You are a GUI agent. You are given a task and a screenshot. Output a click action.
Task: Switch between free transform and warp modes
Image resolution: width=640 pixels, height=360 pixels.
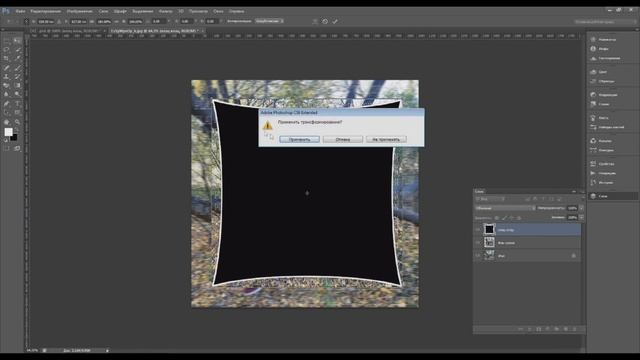[315, 21]
